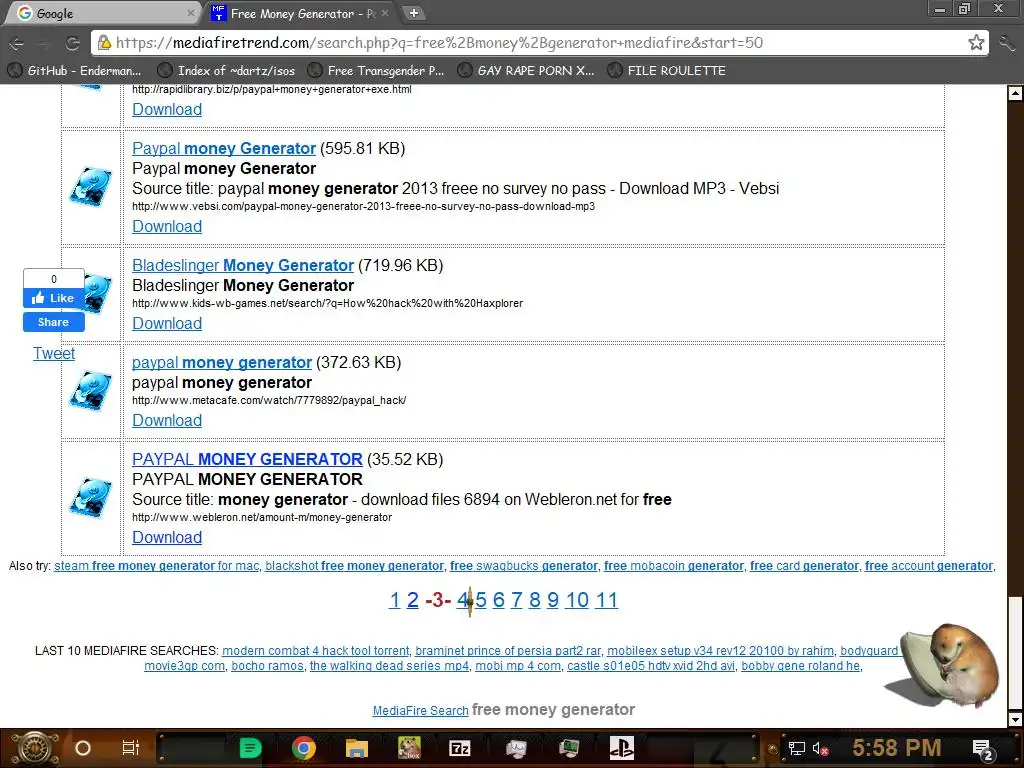Open the green chat app in taskbar
The image size is (1024, 768).
point(250,748)
